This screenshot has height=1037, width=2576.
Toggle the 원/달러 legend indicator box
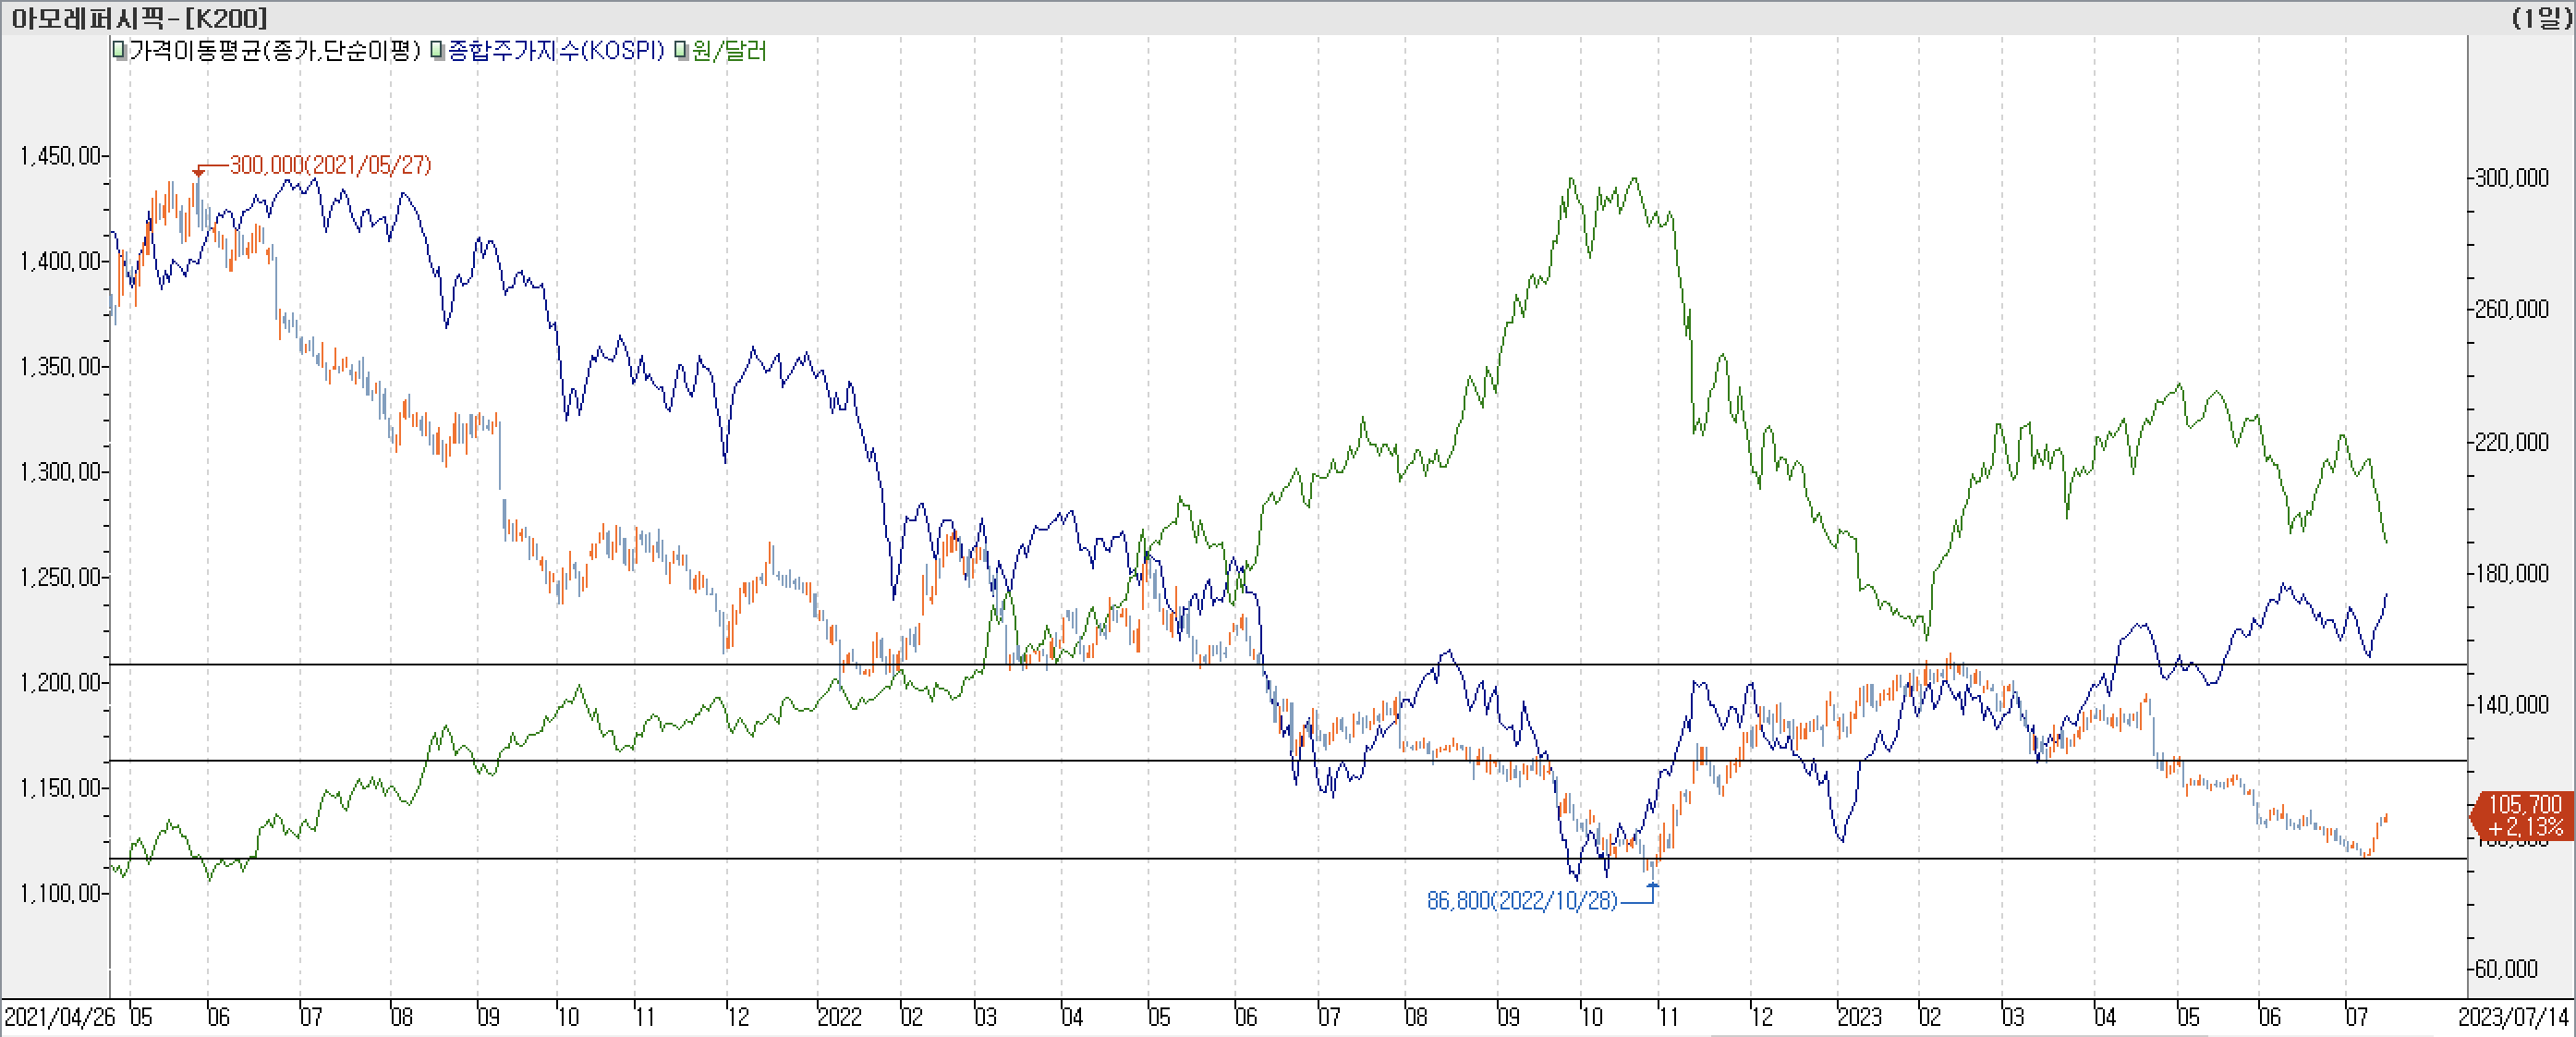point(681,50)
